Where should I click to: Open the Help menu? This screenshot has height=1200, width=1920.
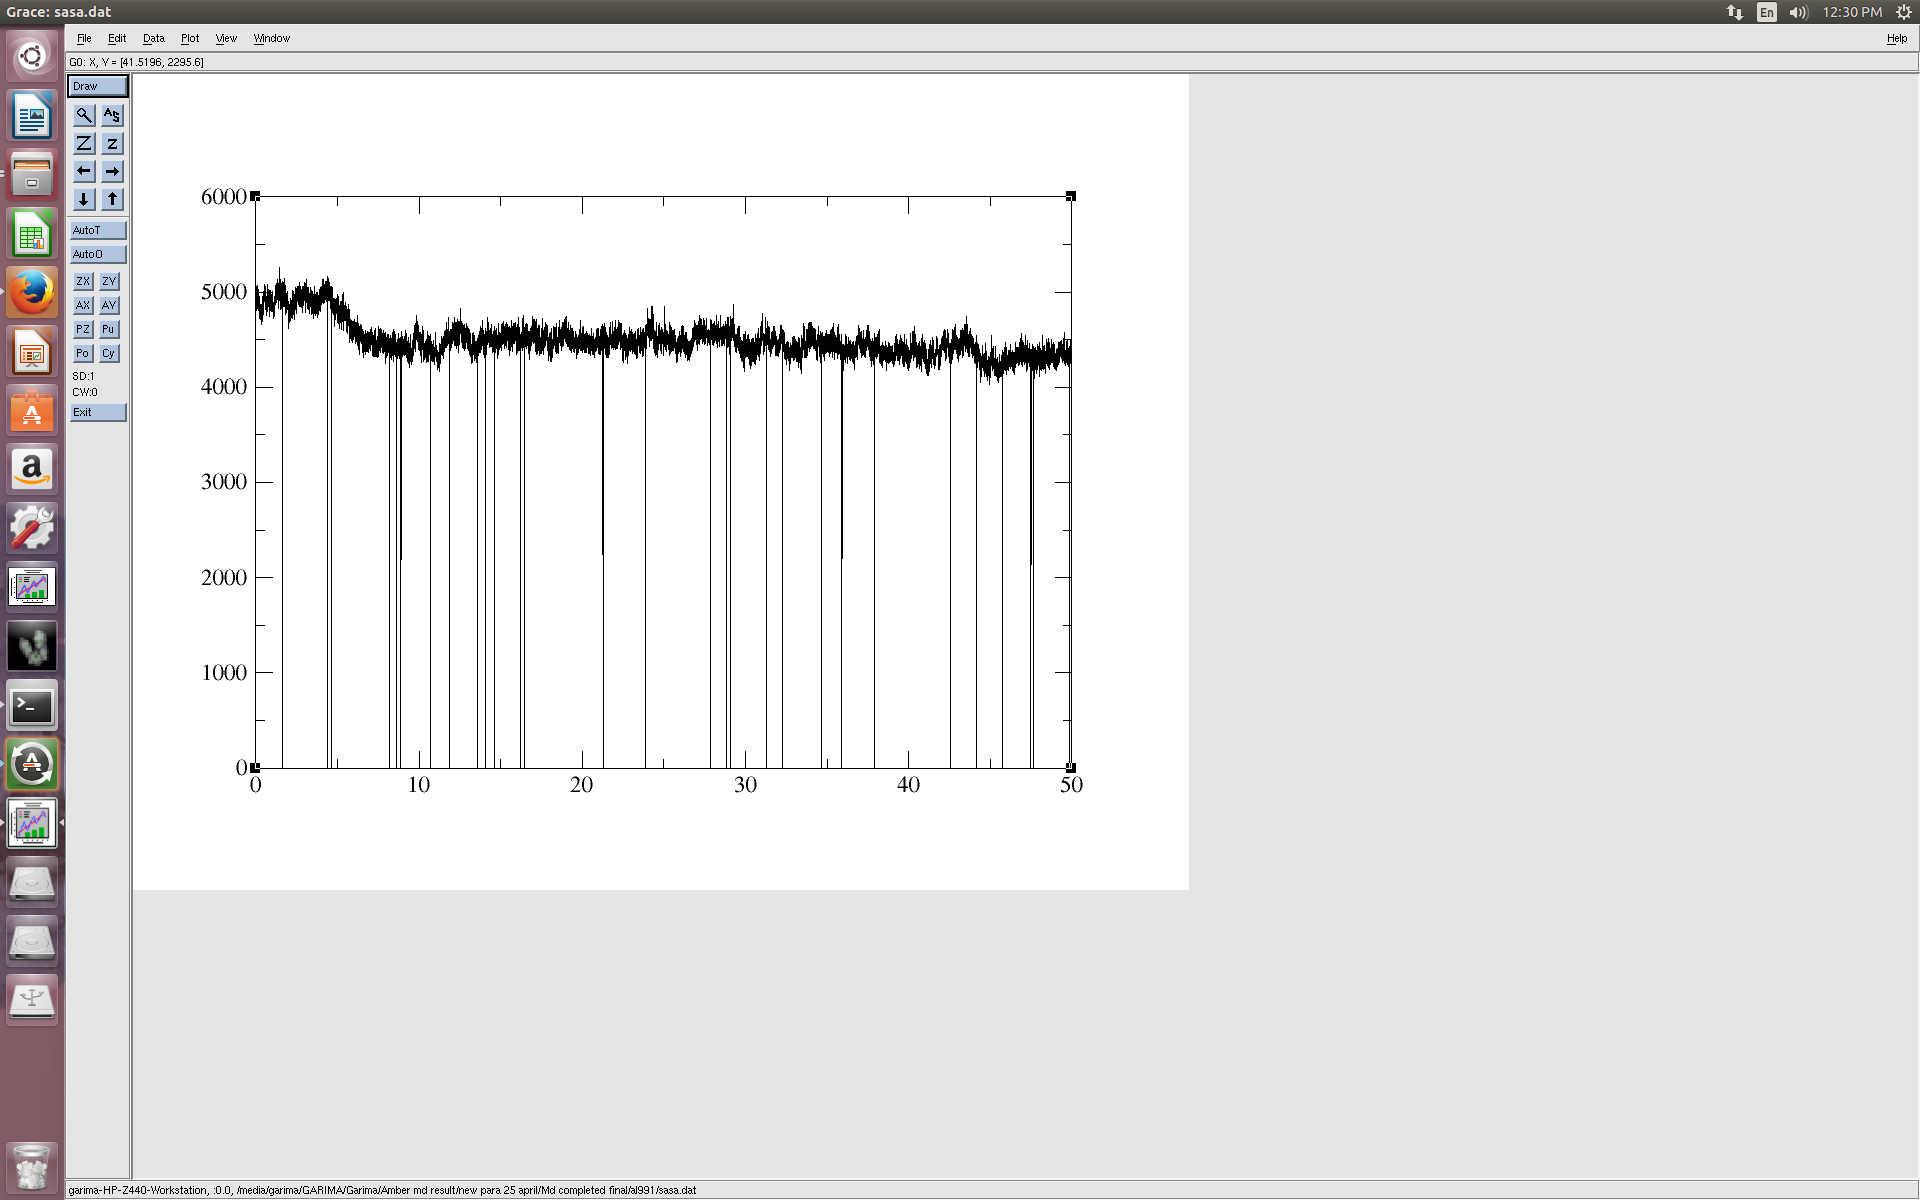click(1896, 38)
